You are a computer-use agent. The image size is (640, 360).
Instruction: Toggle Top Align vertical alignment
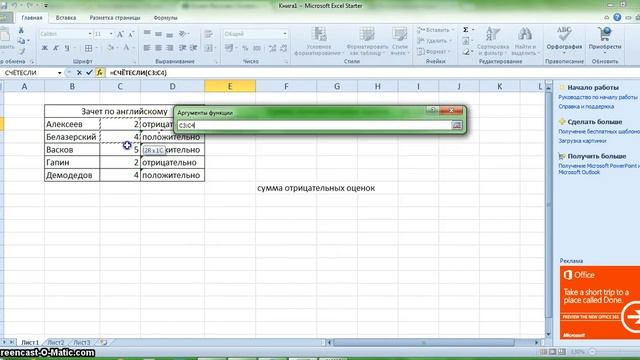147,33
